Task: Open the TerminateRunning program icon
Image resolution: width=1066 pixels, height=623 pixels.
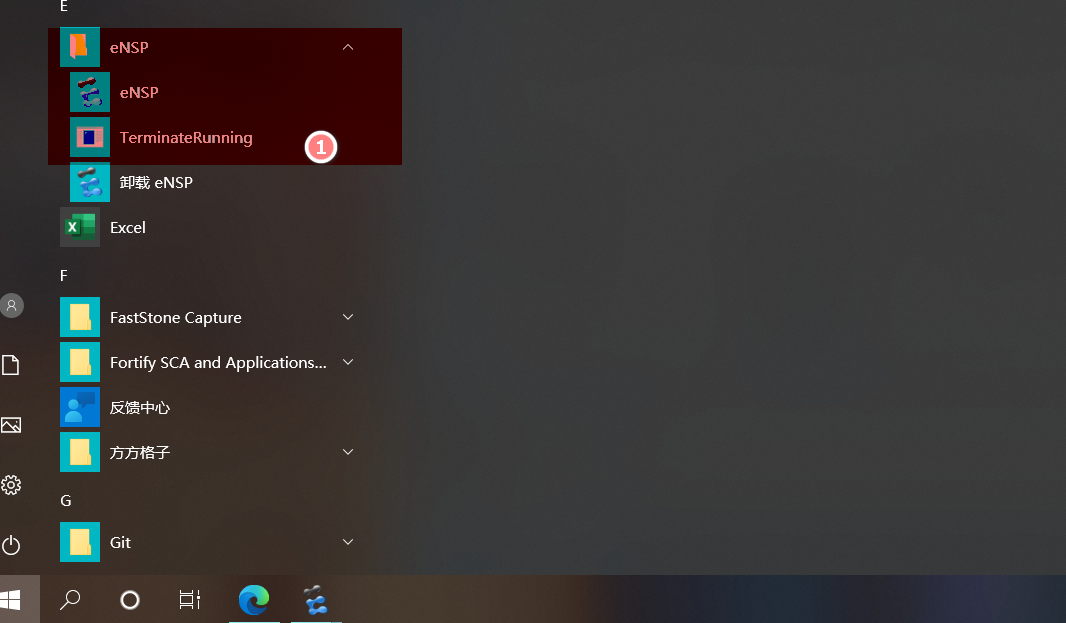Action: coord(90,137)
